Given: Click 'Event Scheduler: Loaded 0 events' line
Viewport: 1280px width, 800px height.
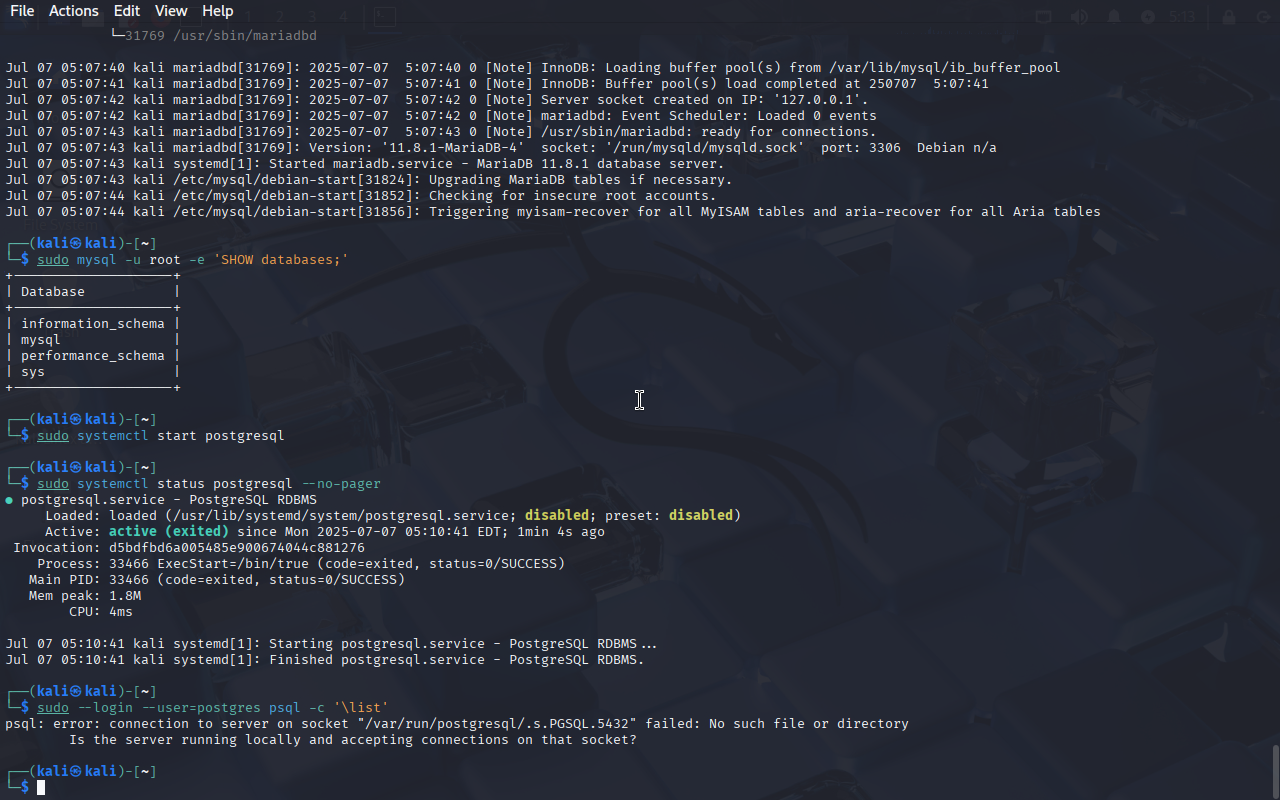Looking at the screenshot, I should click(x=441, y=116).
